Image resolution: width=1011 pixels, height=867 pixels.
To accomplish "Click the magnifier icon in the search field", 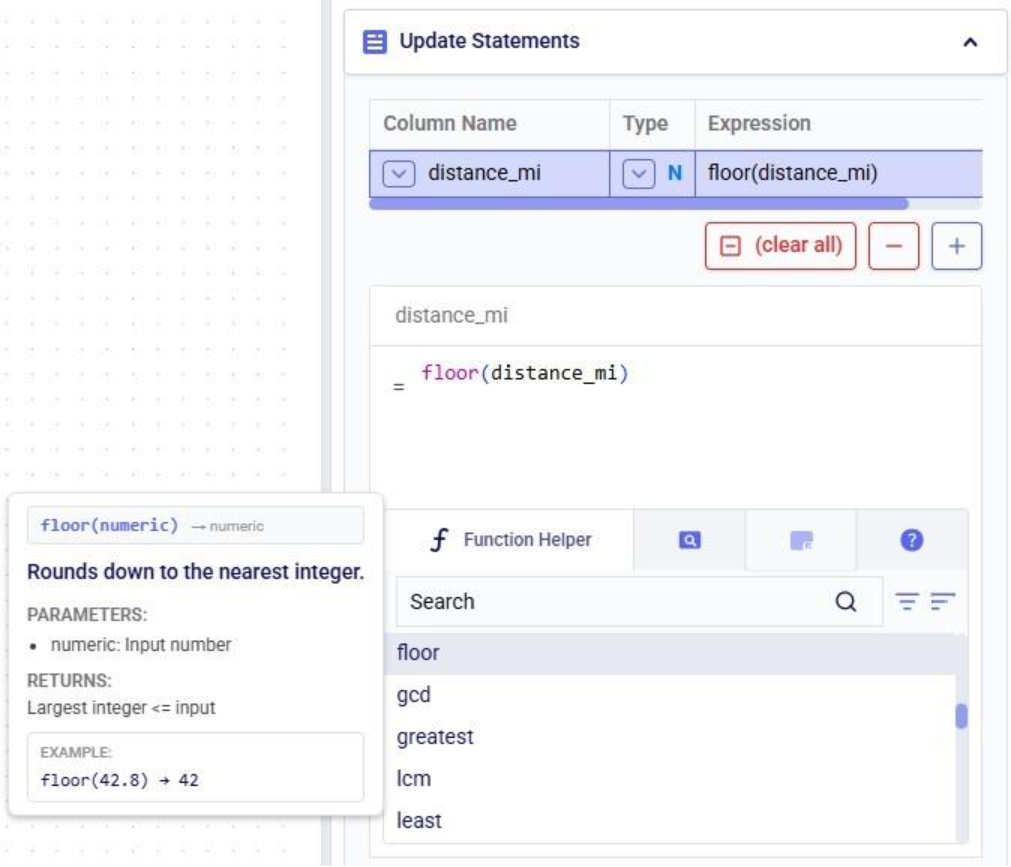I will [845, 601].
